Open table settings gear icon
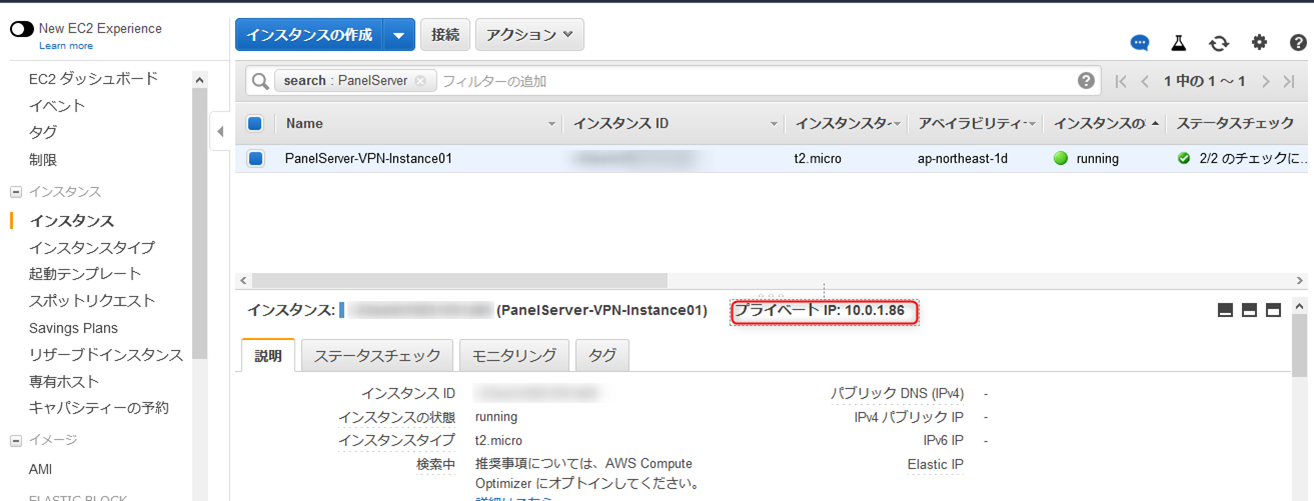Screen dimensions: 1314x501 click(1259, 42)
